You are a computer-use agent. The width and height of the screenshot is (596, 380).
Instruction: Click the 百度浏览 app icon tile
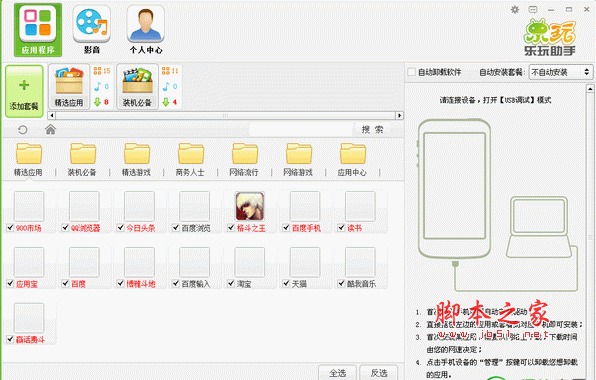pyautogui.click(x=194, y=206)
